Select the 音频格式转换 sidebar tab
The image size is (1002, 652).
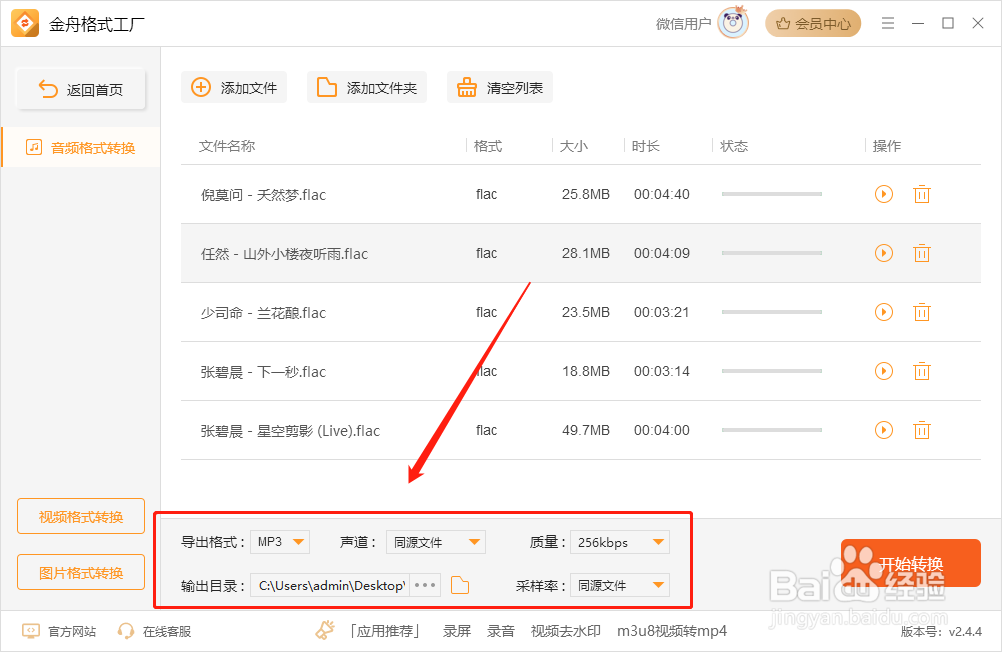tap(80, 146)
